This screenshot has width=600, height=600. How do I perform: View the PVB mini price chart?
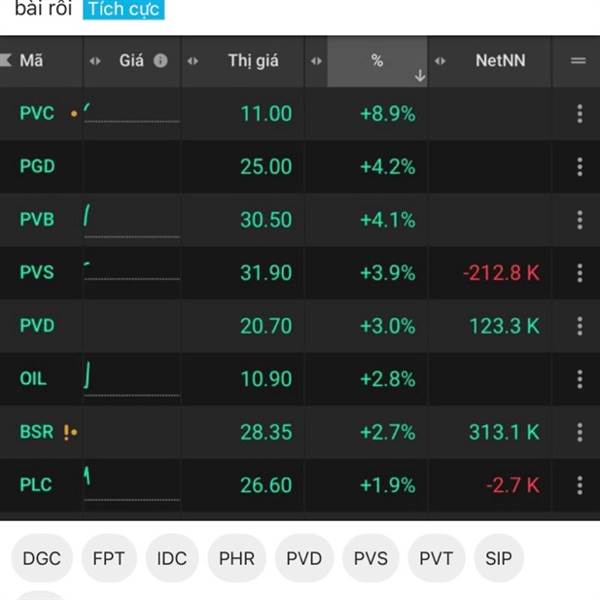(130, 220)
